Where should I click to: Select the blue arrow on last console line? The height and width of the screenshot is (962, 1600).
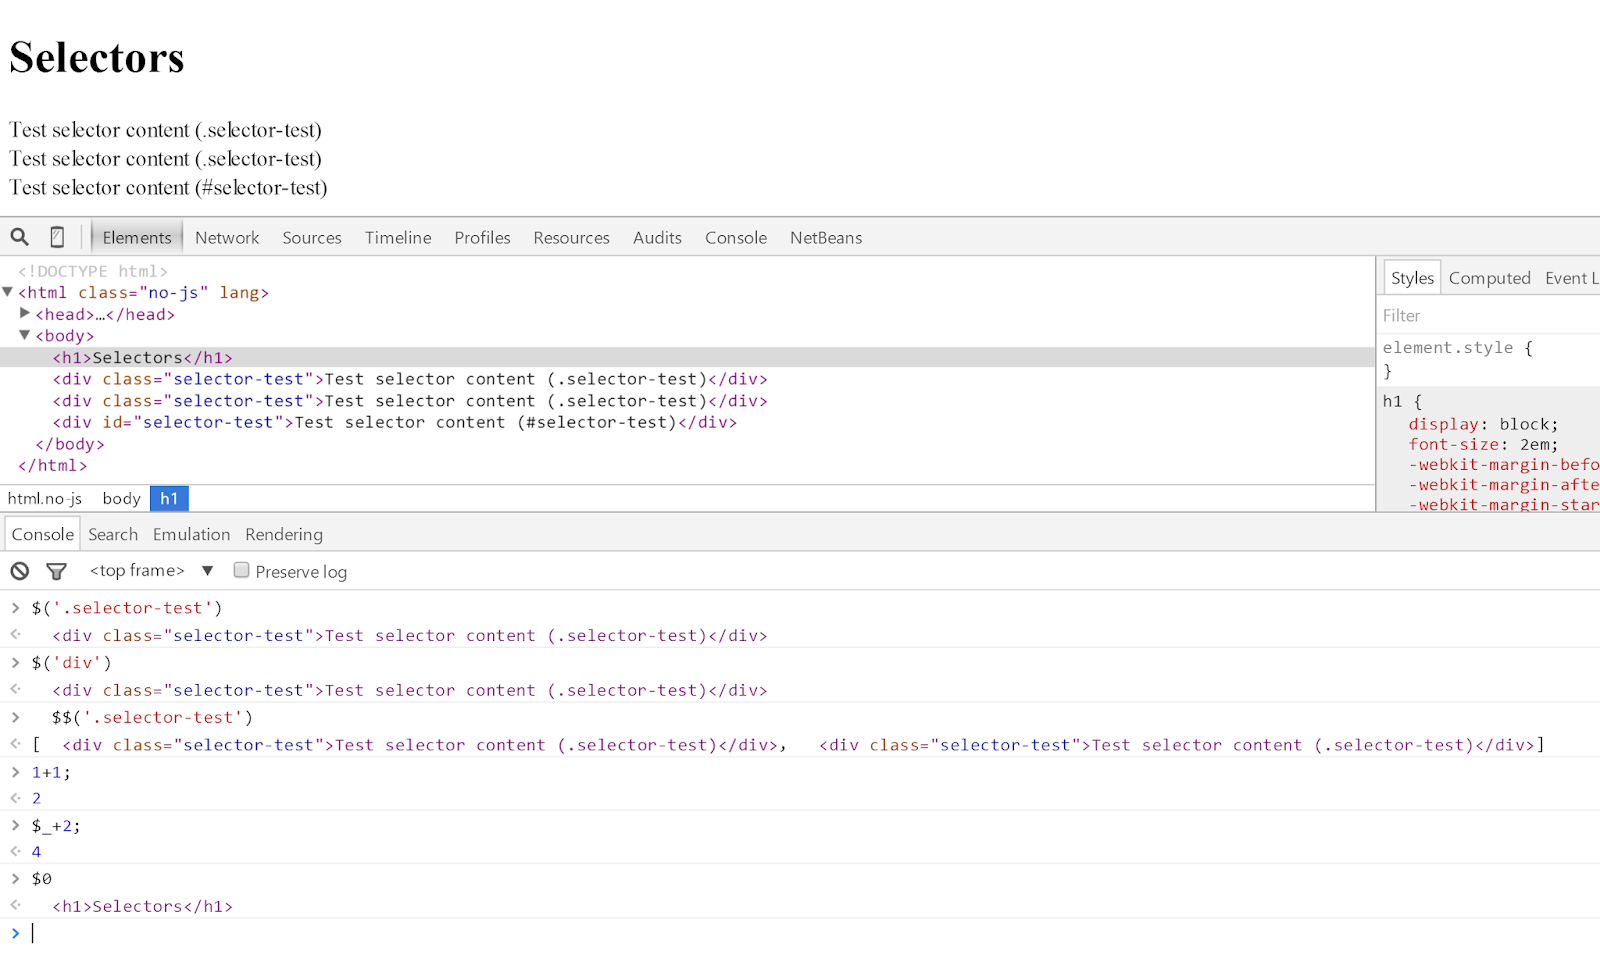15,932
